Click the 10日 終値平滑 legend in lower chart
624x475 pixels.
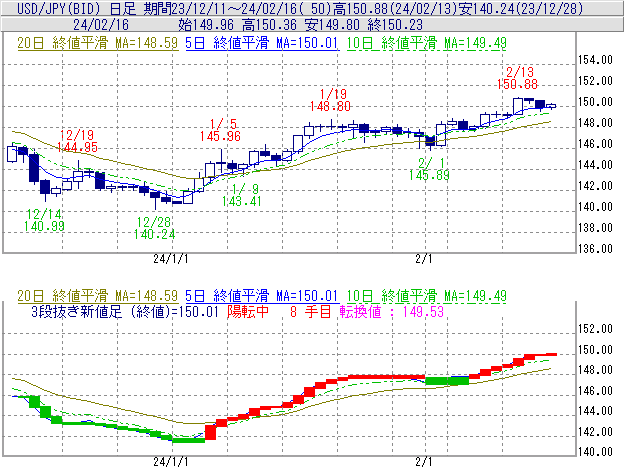(427, 296)
